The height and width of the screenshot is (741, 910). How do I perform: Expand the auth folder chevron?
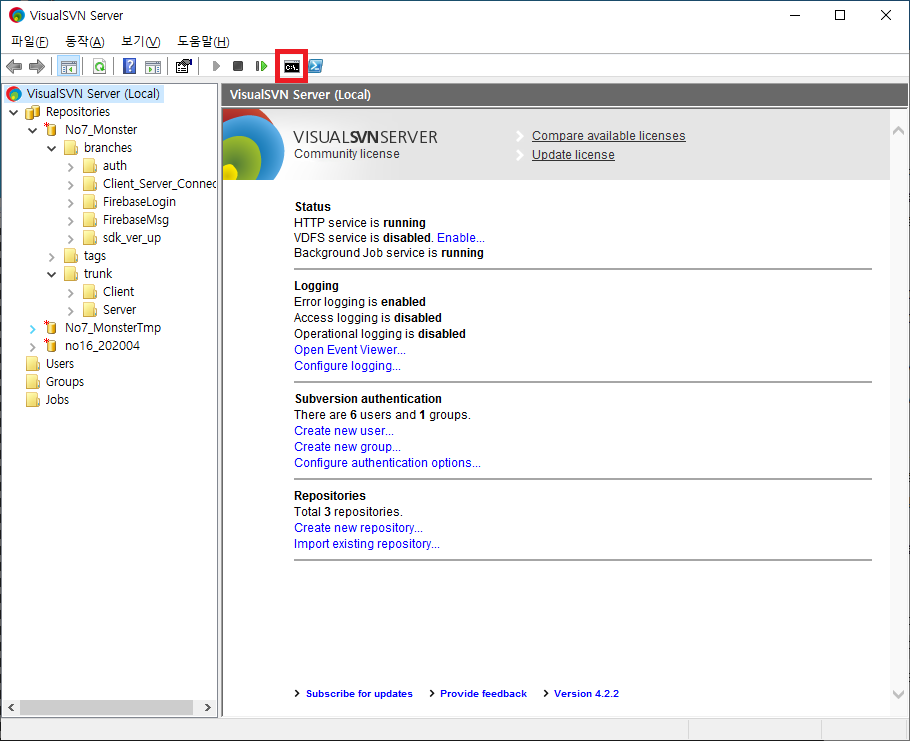(71, 167)
